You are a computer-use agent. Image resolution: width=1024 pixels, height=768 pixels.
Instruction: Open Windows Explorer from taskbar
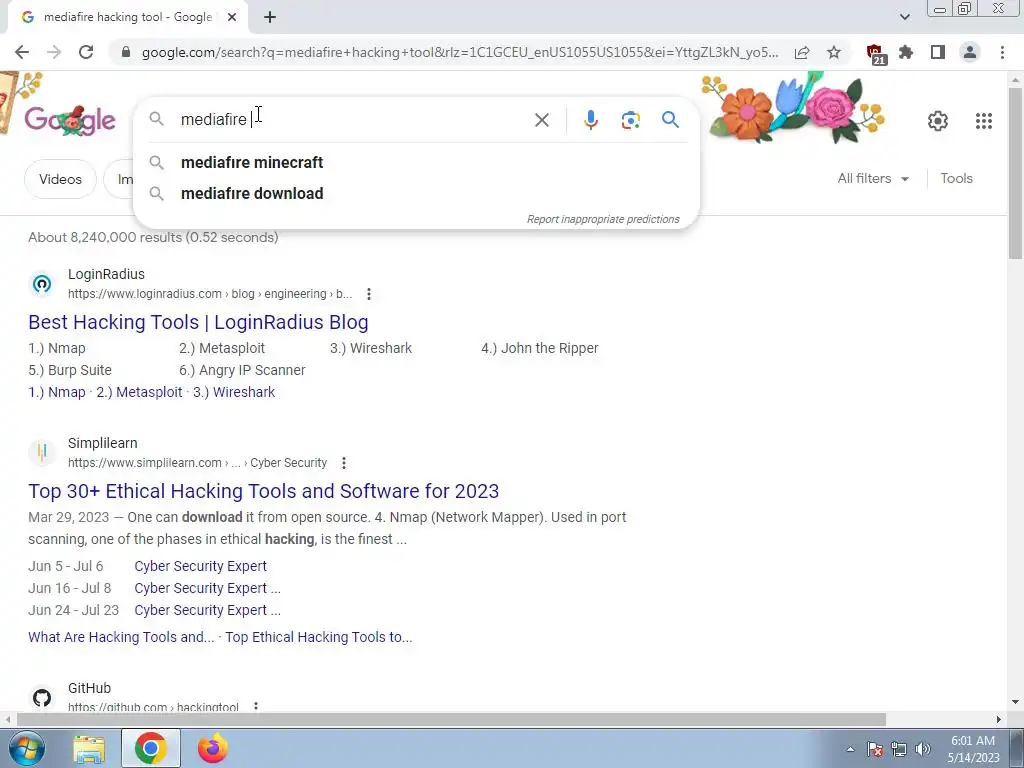click(89, 748)
